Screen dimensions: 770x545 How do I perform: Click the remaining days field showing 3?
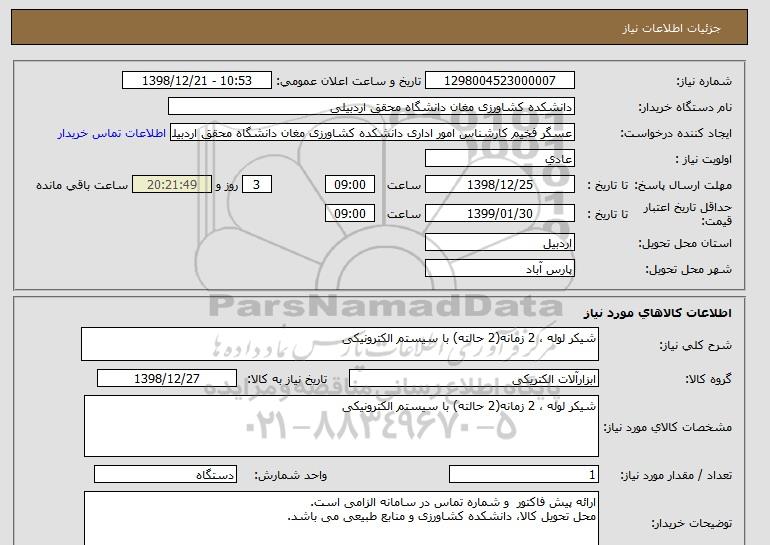click(x=256, y=185)
